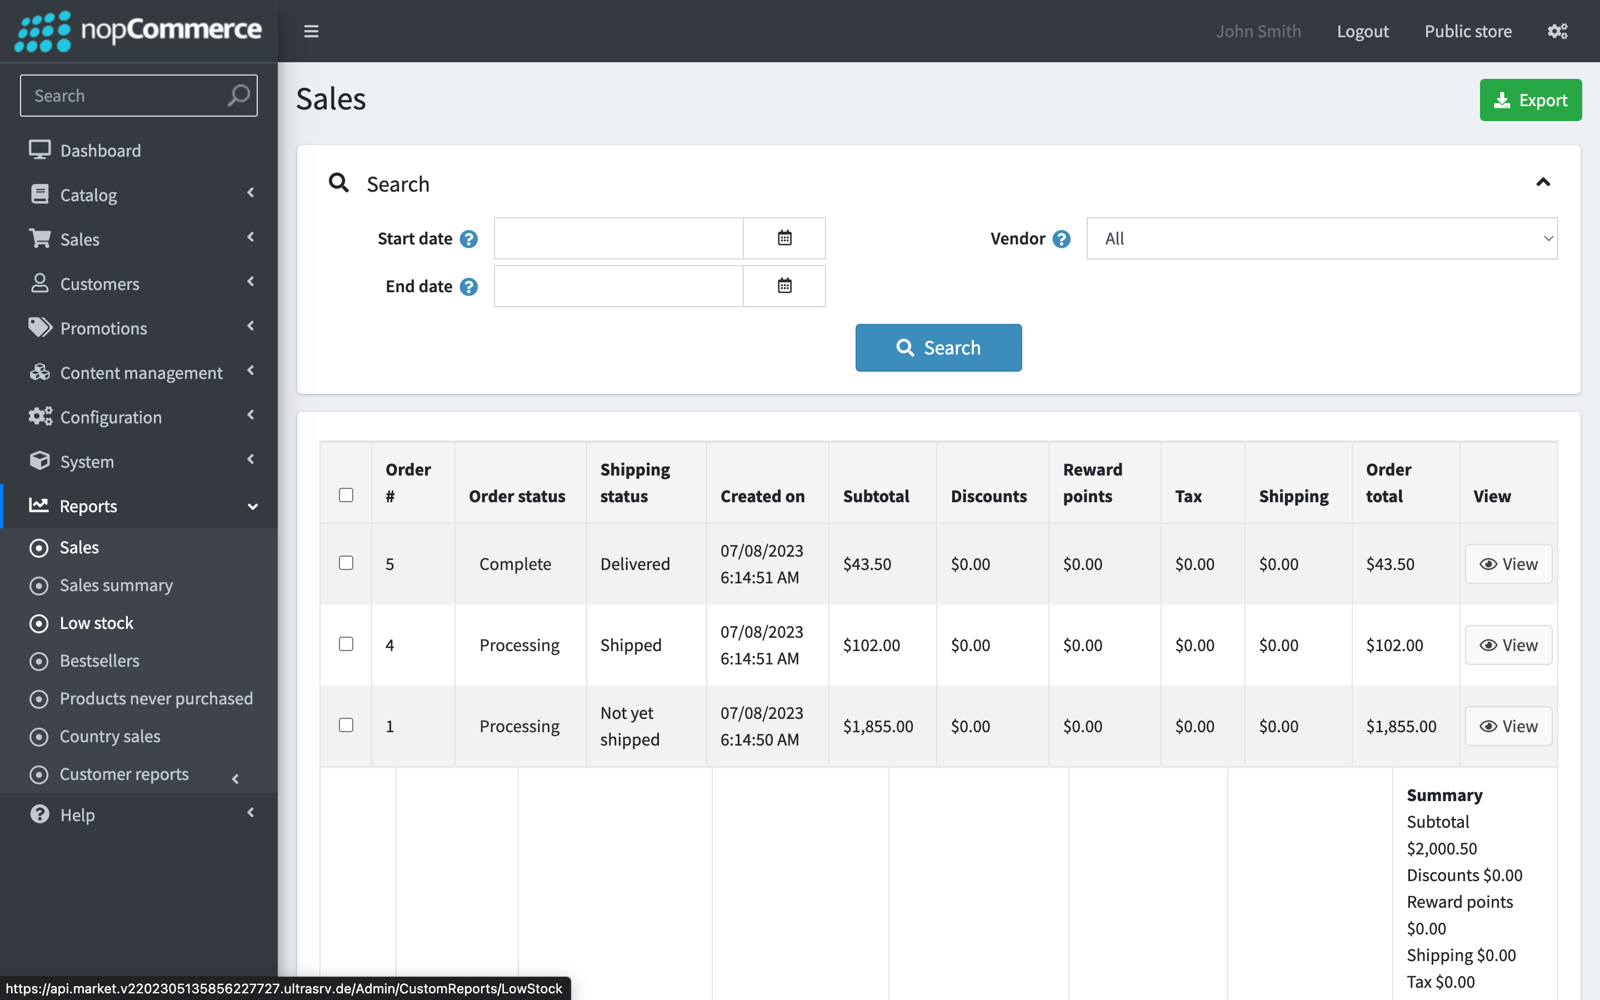Collapse the Search panel chevron
The width and height of the screenshot is (1600, 1000).
(x=1542, y=182)
